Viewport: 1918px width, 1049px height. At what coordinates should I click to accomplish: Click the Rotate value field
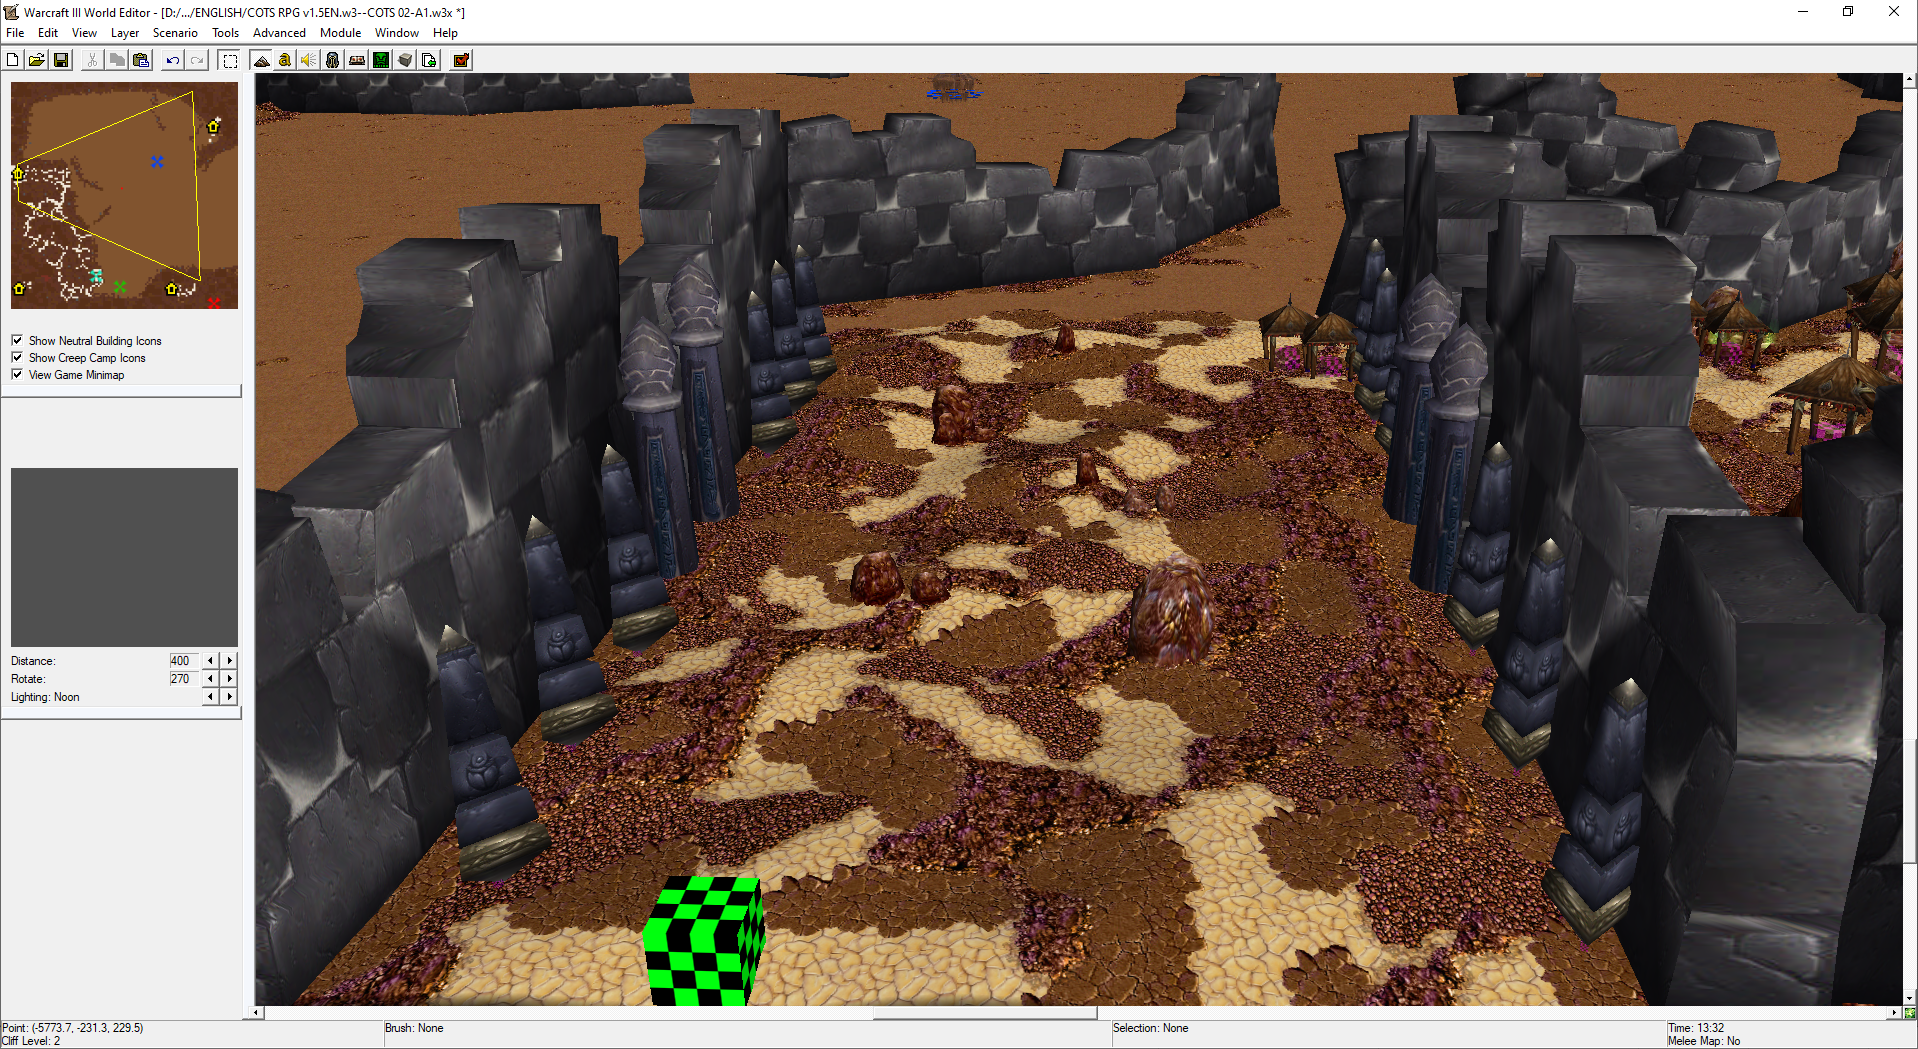tap(184, 678)
